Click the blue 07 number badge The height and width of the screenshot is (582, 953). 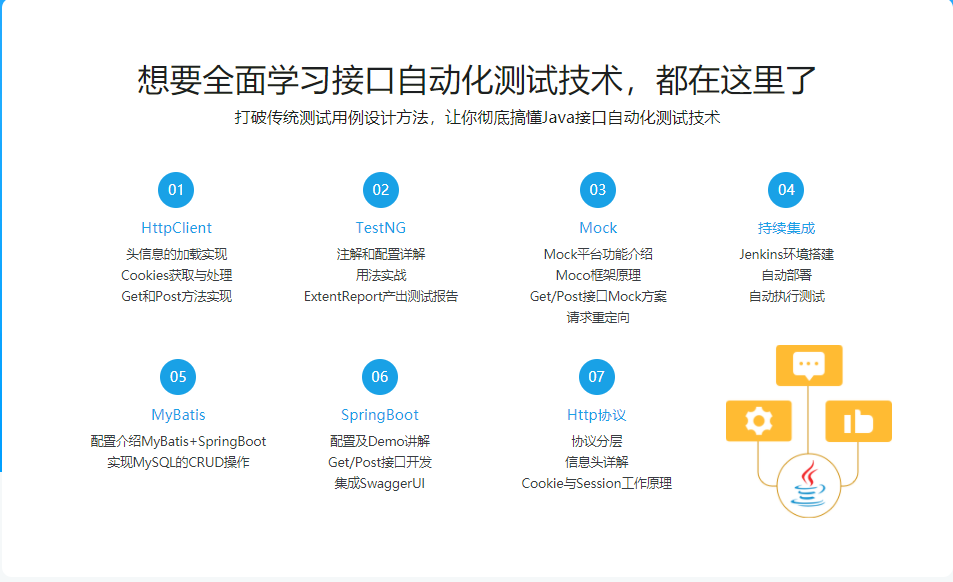(597, 377)
